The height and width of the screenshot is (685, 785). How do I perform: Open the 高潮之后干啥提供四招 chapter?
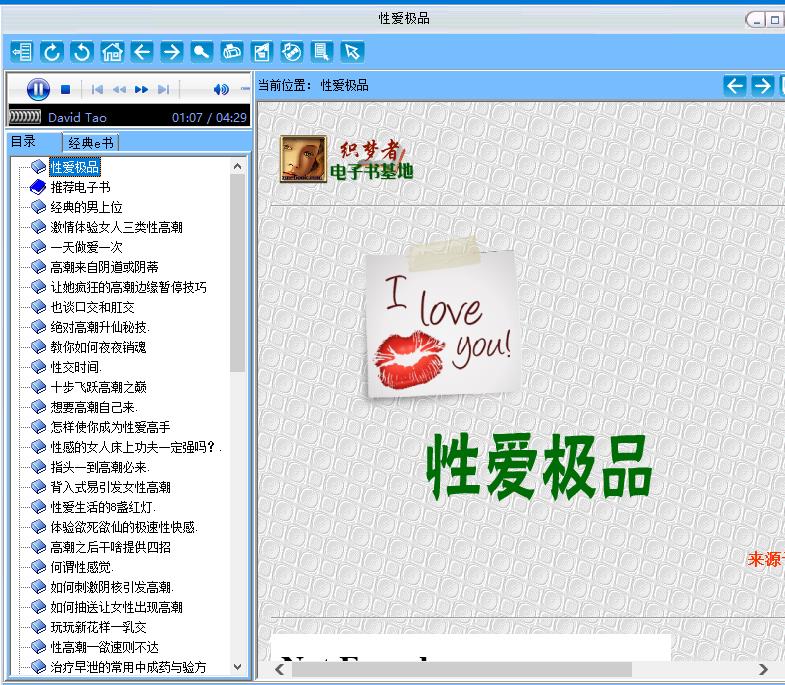tap(110, 547)
